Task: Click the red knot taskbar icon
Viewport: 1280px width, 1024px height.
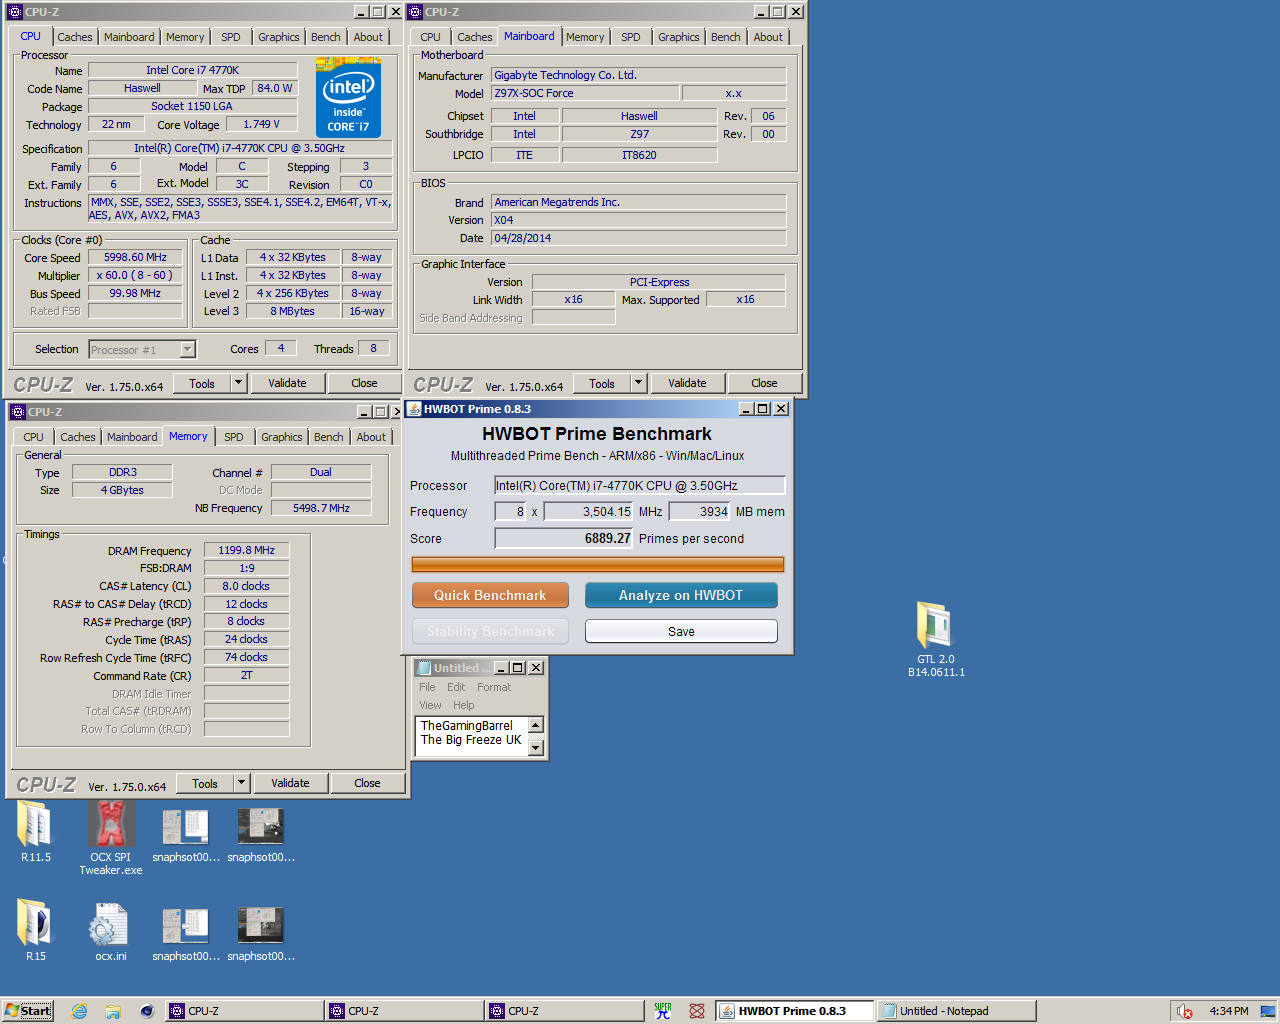Action: (x=697, y=1011)
